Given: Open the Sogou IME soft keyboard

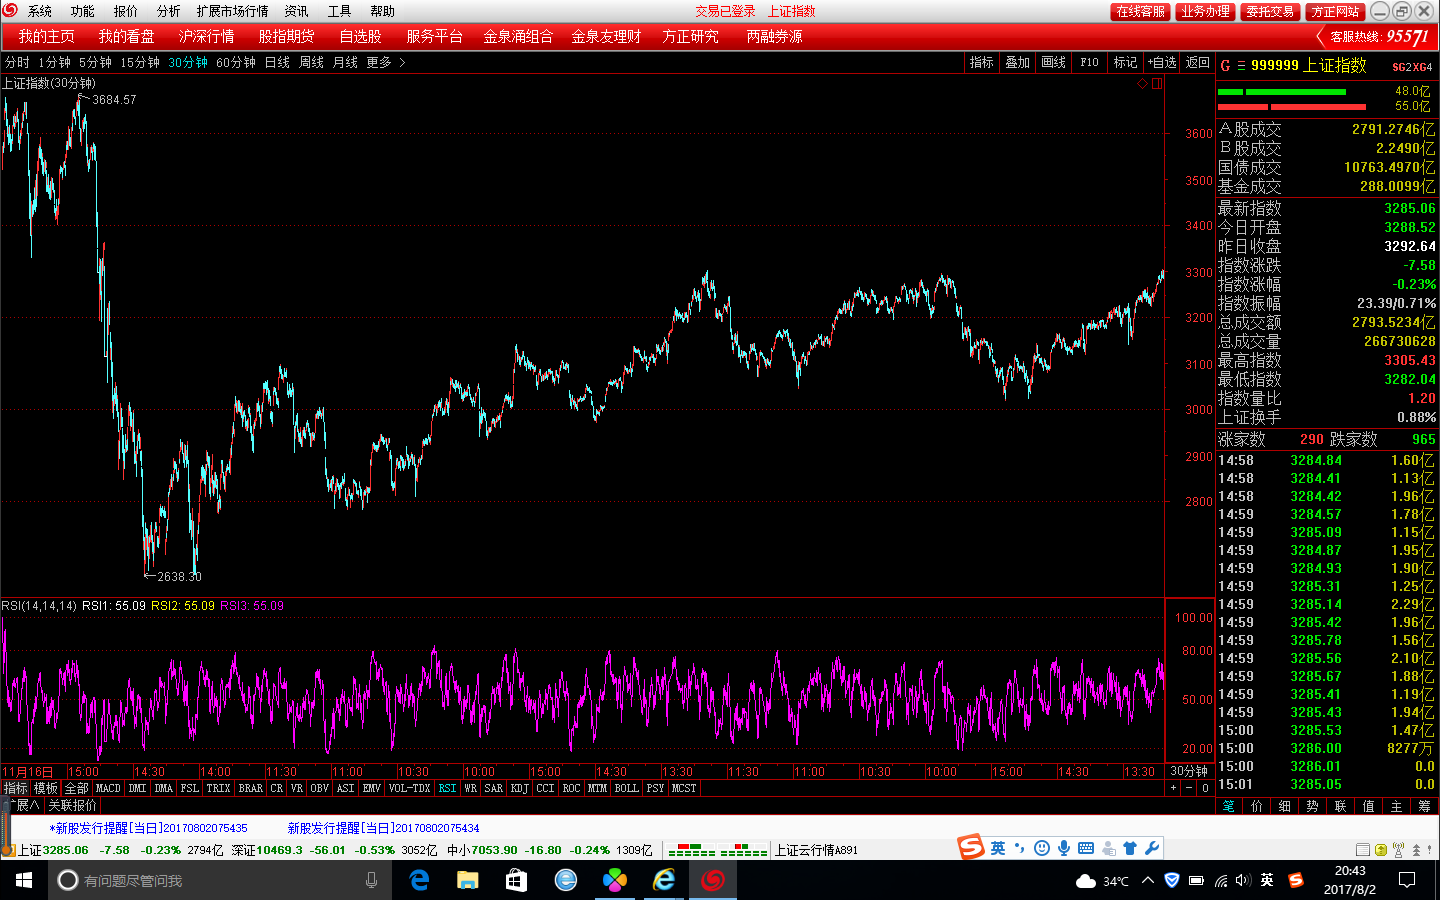Looking at the screenshot, I should pos(1086,848).
